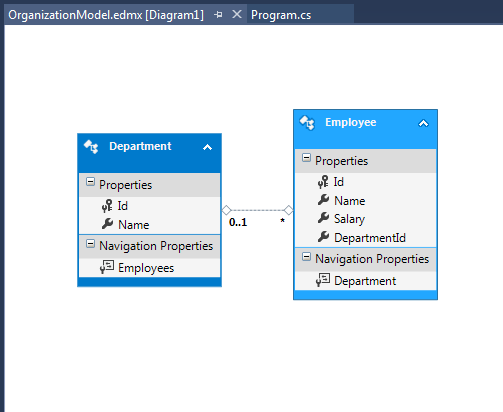Screen dimensions: 503x412
Task: Collapse Navigation Properties in Employee
Action: click(306, 257)
